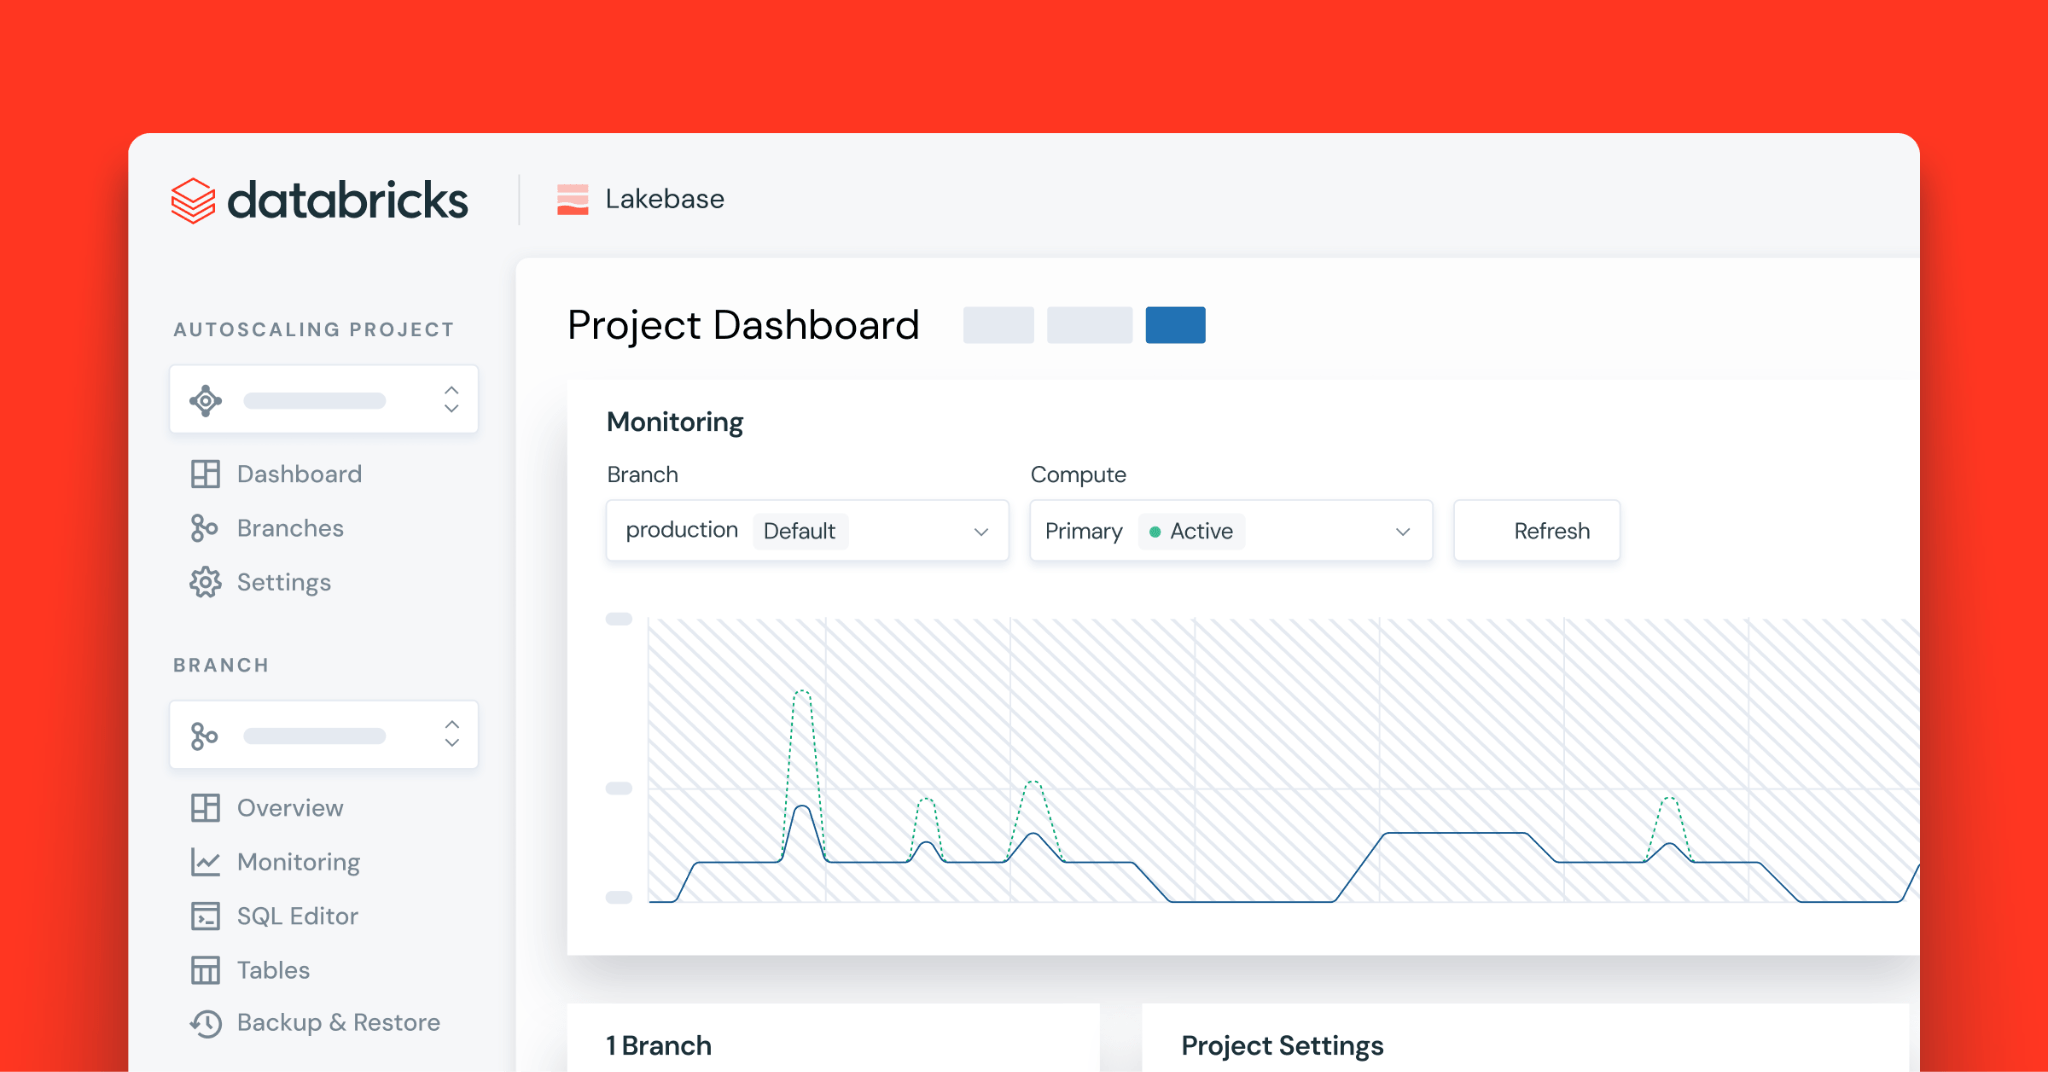Click the Compute field label
Viewport: 2048px width, 1072px height.
point(1078,475)
